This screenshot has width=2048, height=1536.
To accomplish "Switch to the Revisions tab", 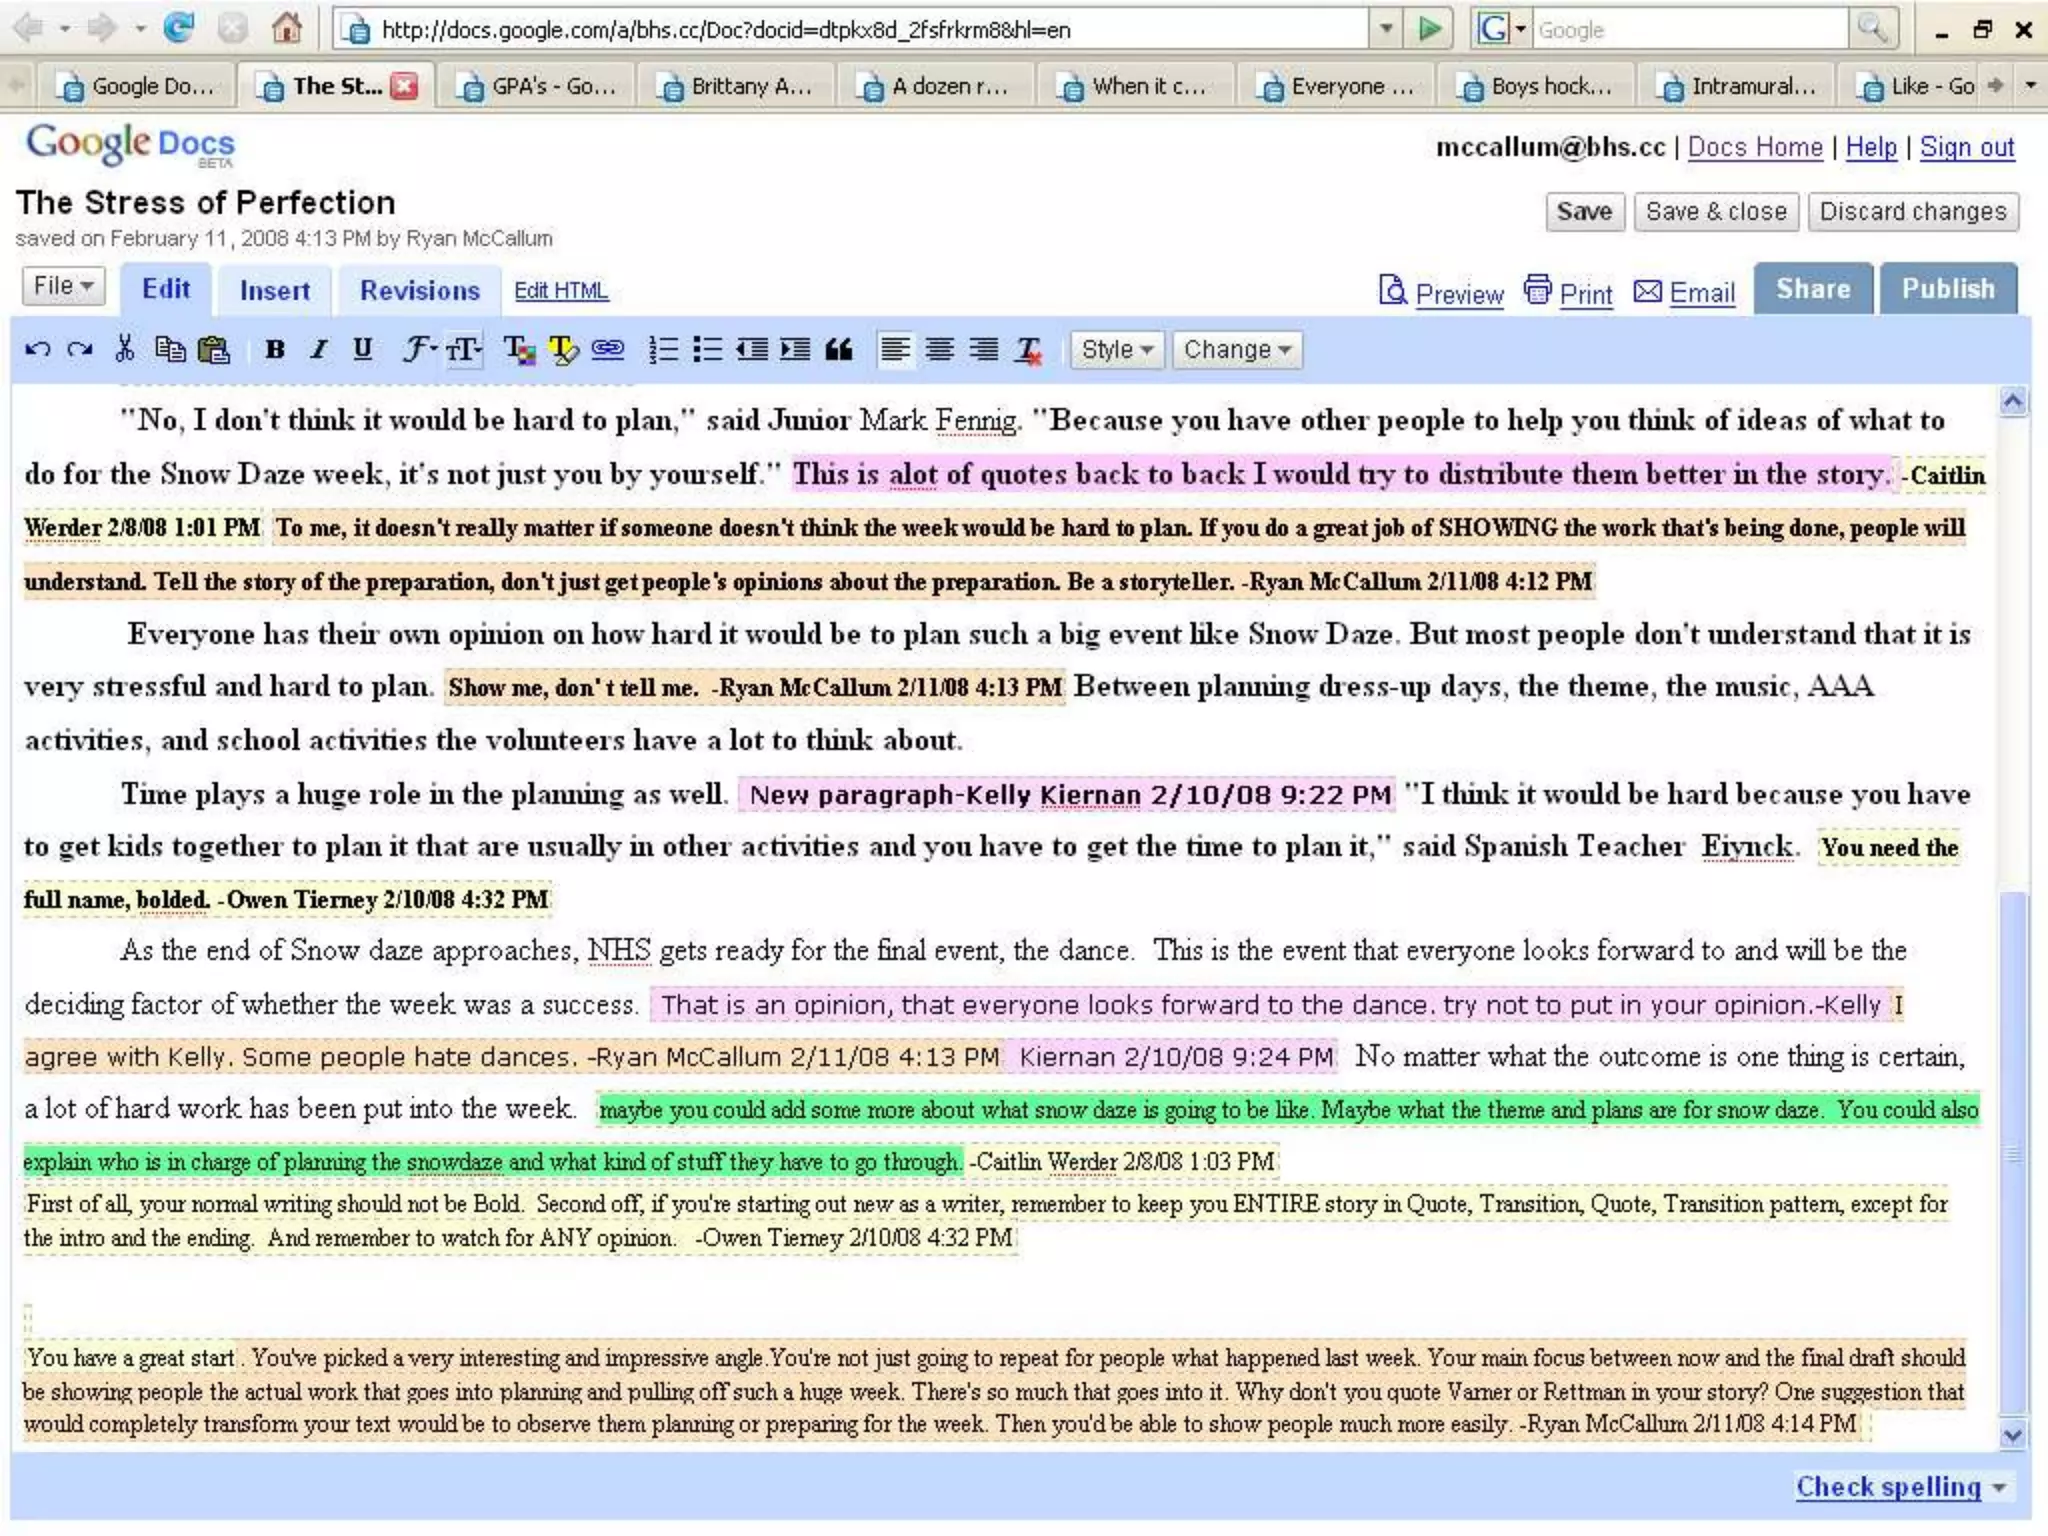I will click(419, 291).
